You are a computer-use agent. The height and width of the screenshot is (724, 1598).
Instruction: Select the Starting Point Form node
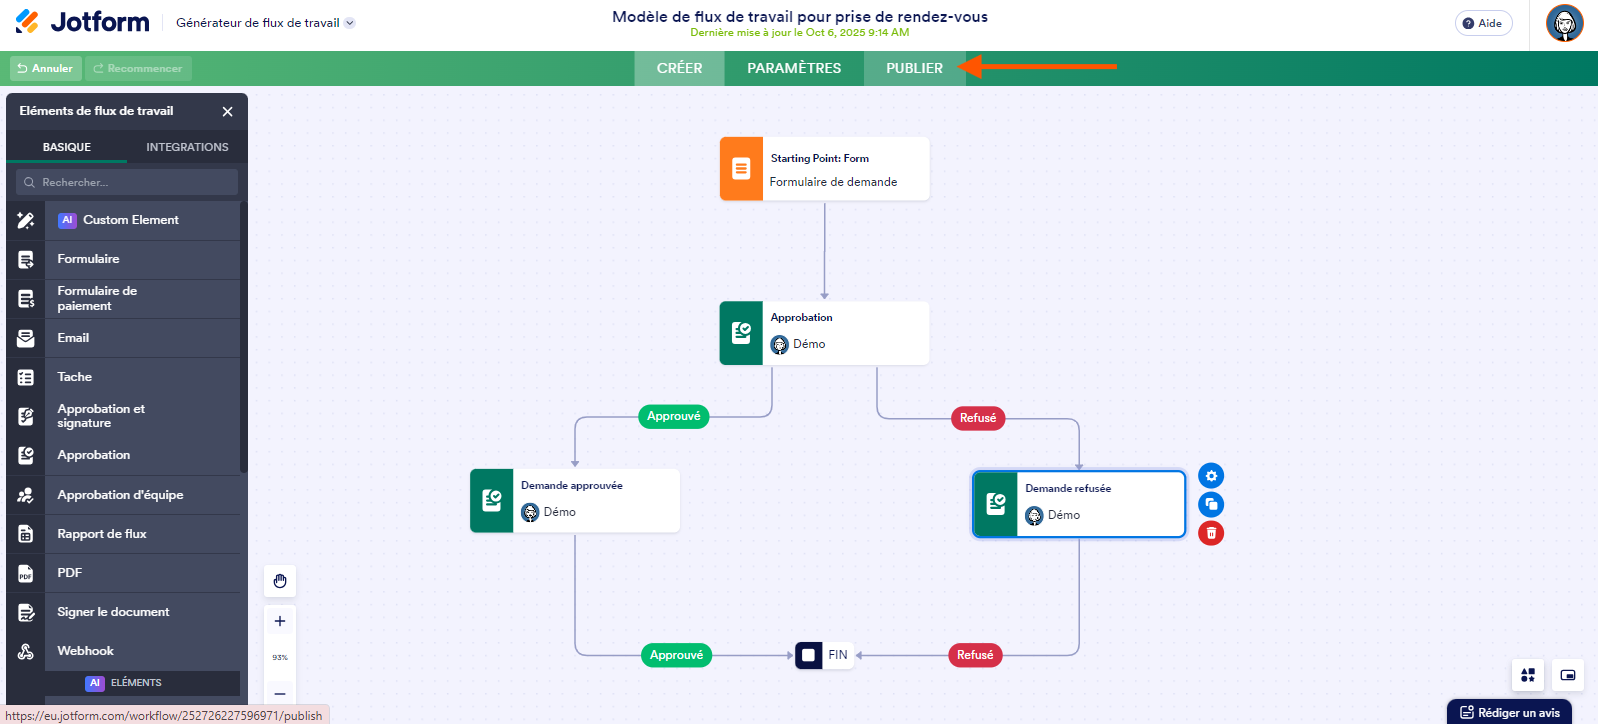click(x=825, y=169)
